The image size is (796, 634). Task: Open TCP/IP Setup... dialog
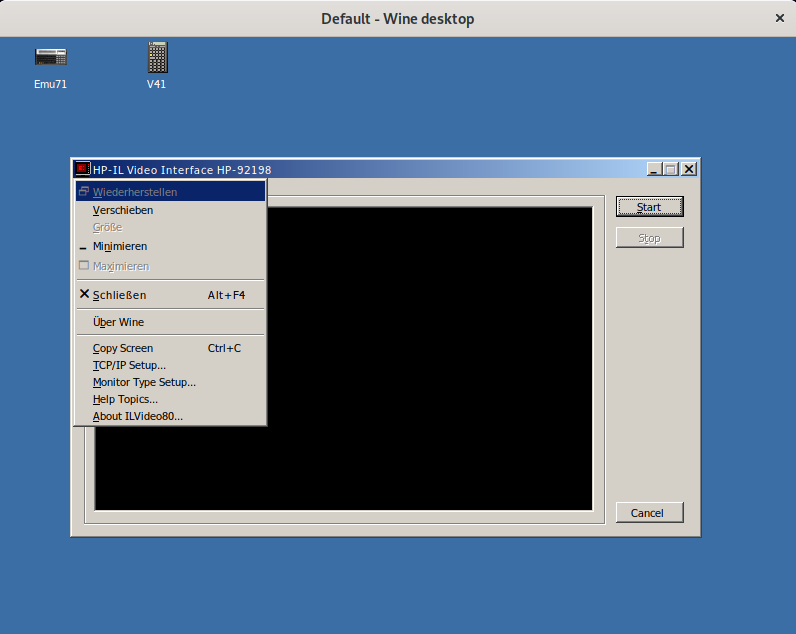point(129,366)
